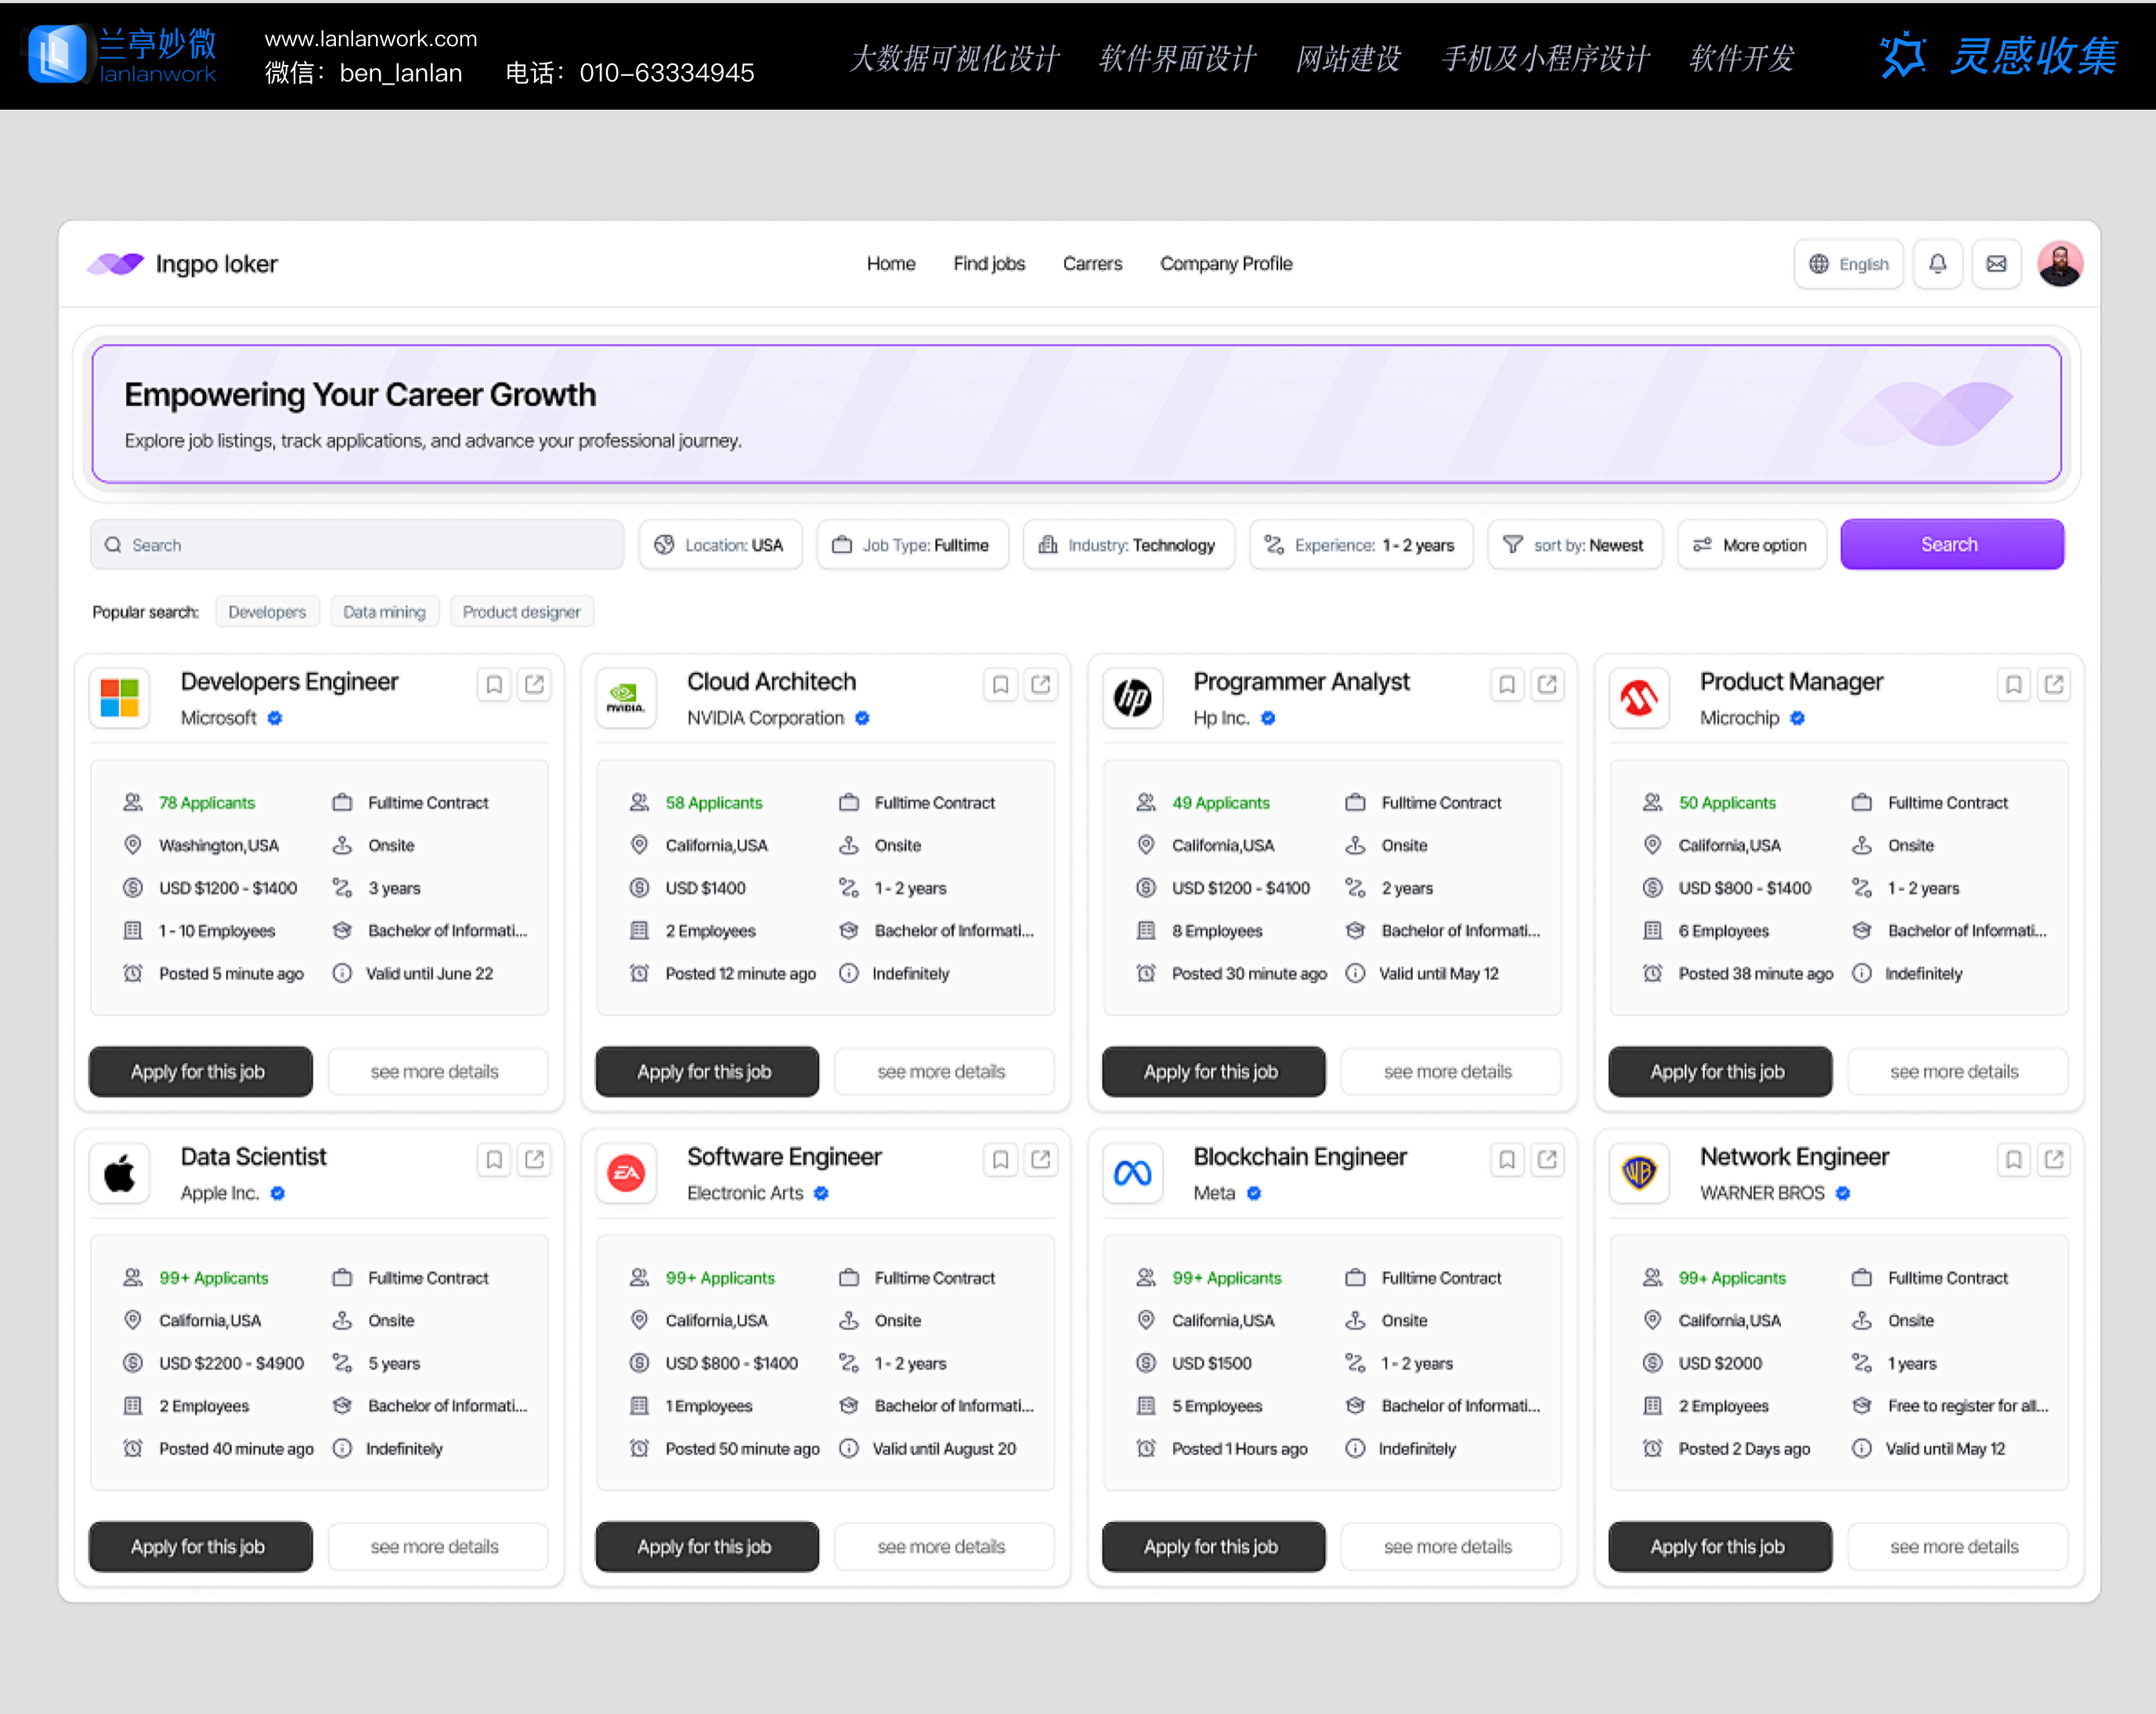The width and height of the screenshot is (2156, 1714).
Task: Click the share icon on Blockchain Engineer
Action: 1547,1159
